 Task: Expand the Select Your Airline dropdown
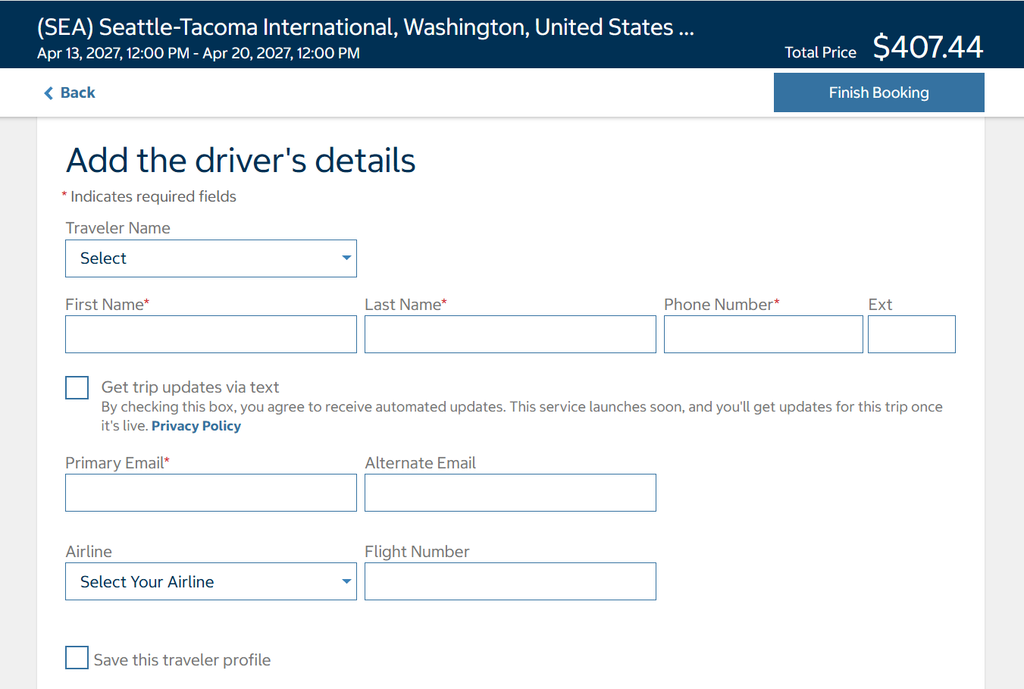pyautogui.click(x=211, y=581)
